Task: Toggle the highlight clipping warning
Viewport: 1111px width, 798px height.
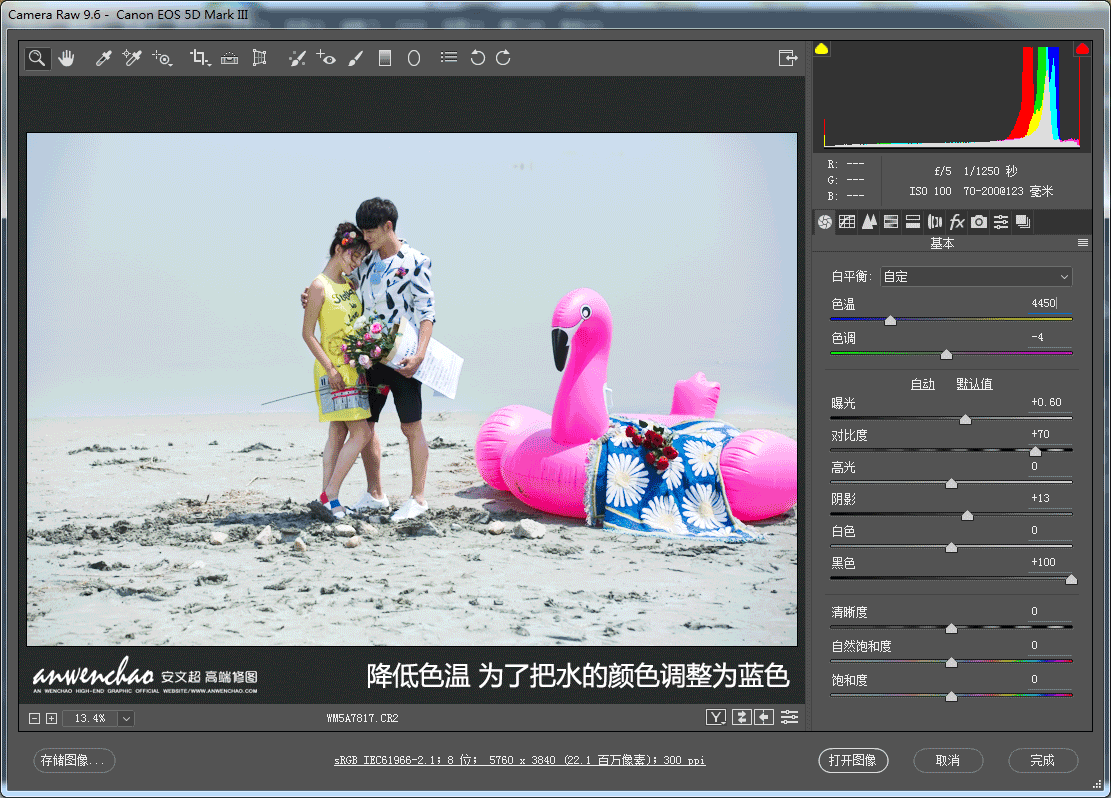Action: pos(1082,49)
